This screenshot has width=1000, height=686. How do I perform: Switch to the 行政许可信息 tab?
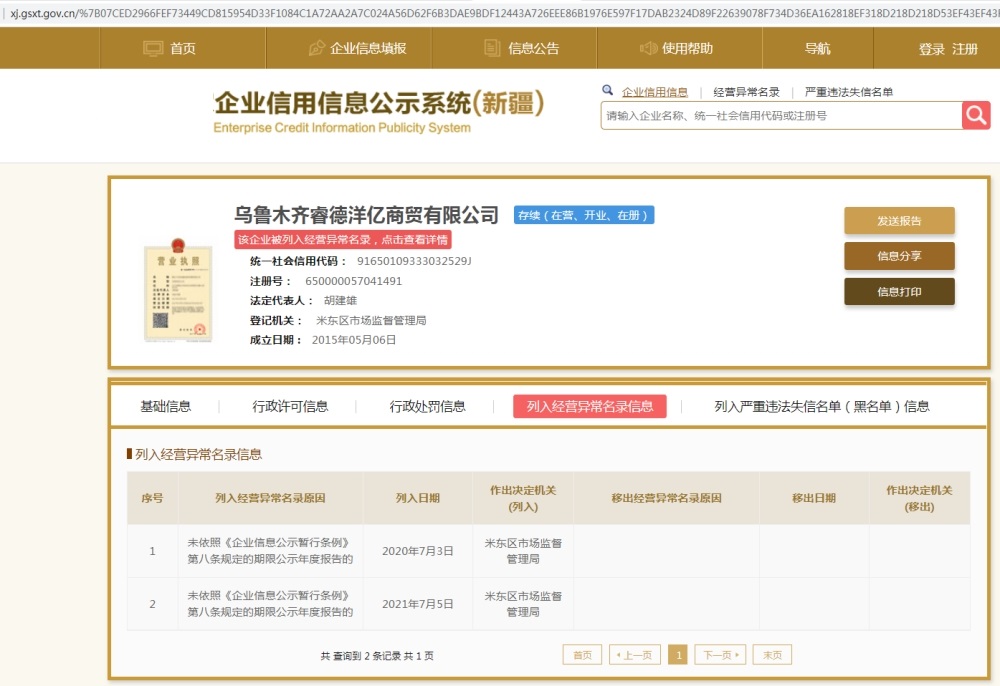pos(290,406)
